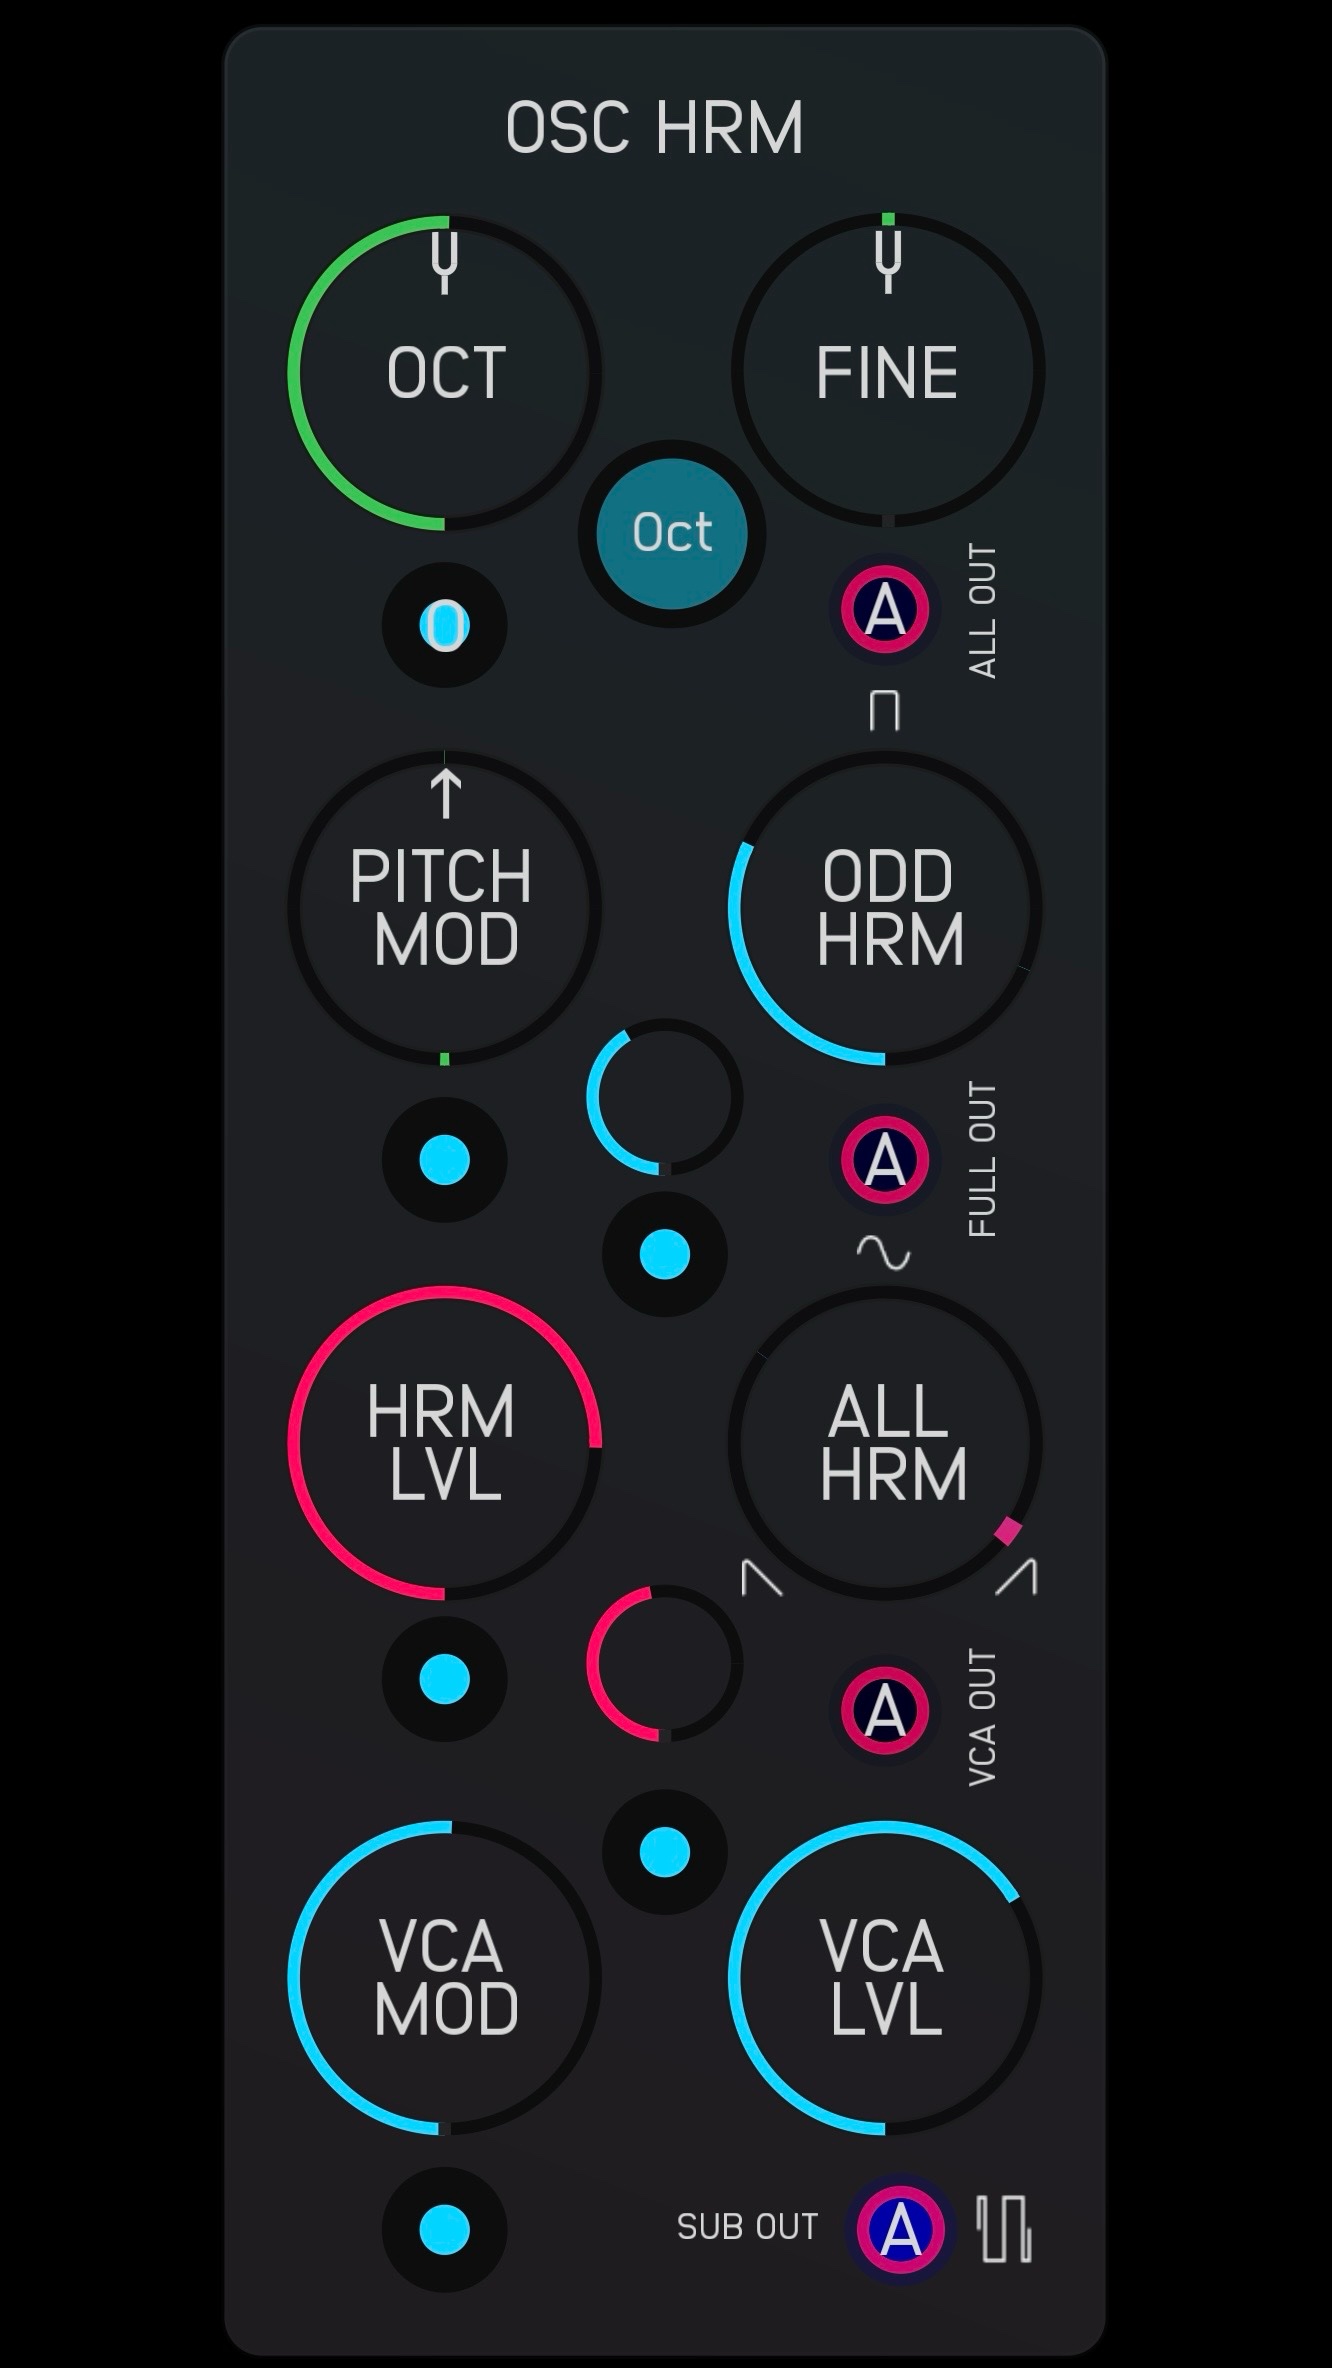Click the OCT knob
1332x2368 pixels.
click(445, 372)
